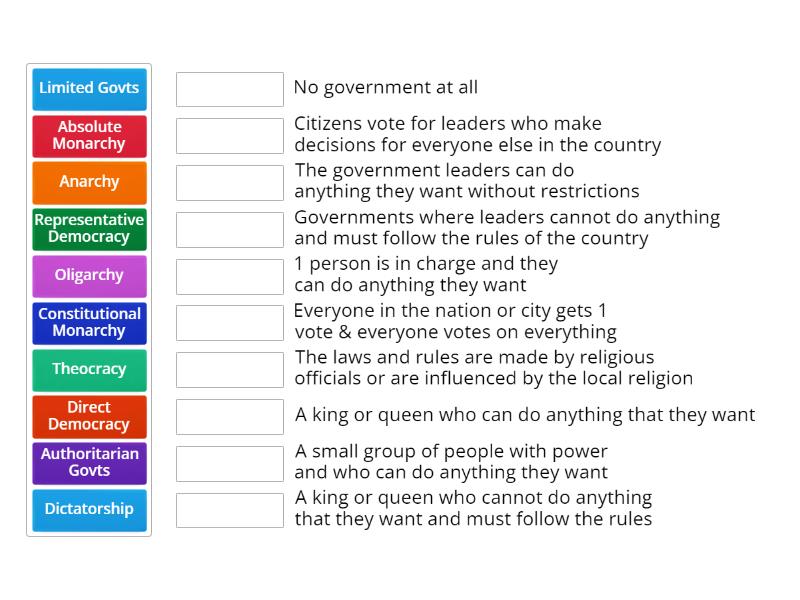
Task: Select the Constitutional Monarchy tile
Action: pyautogui.click(x=88, y=323)
